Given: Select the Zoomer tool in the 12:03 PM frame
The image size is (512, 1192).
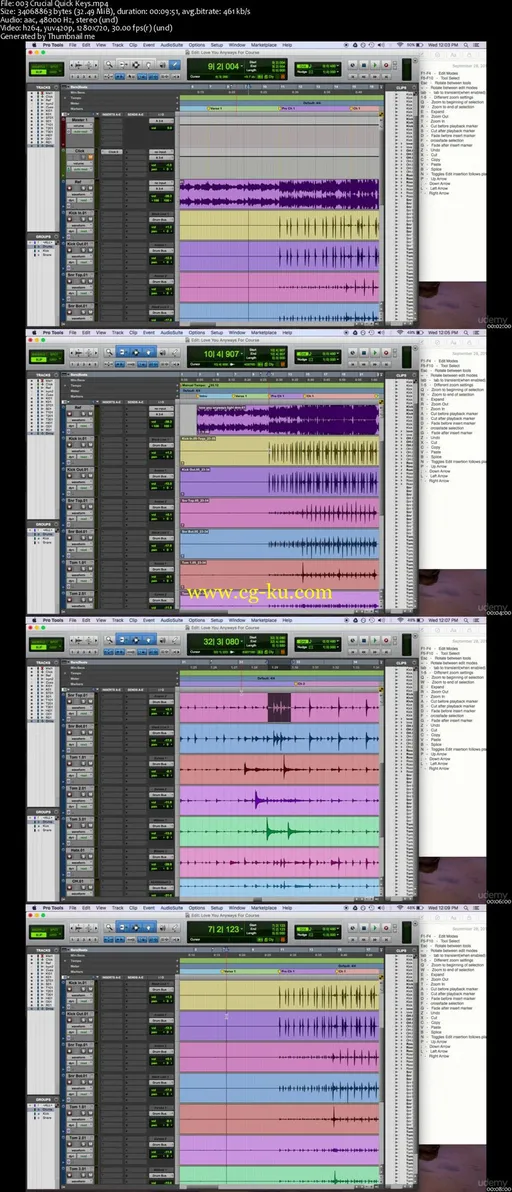Looking at the screenshot, I should tap(109, 64).
